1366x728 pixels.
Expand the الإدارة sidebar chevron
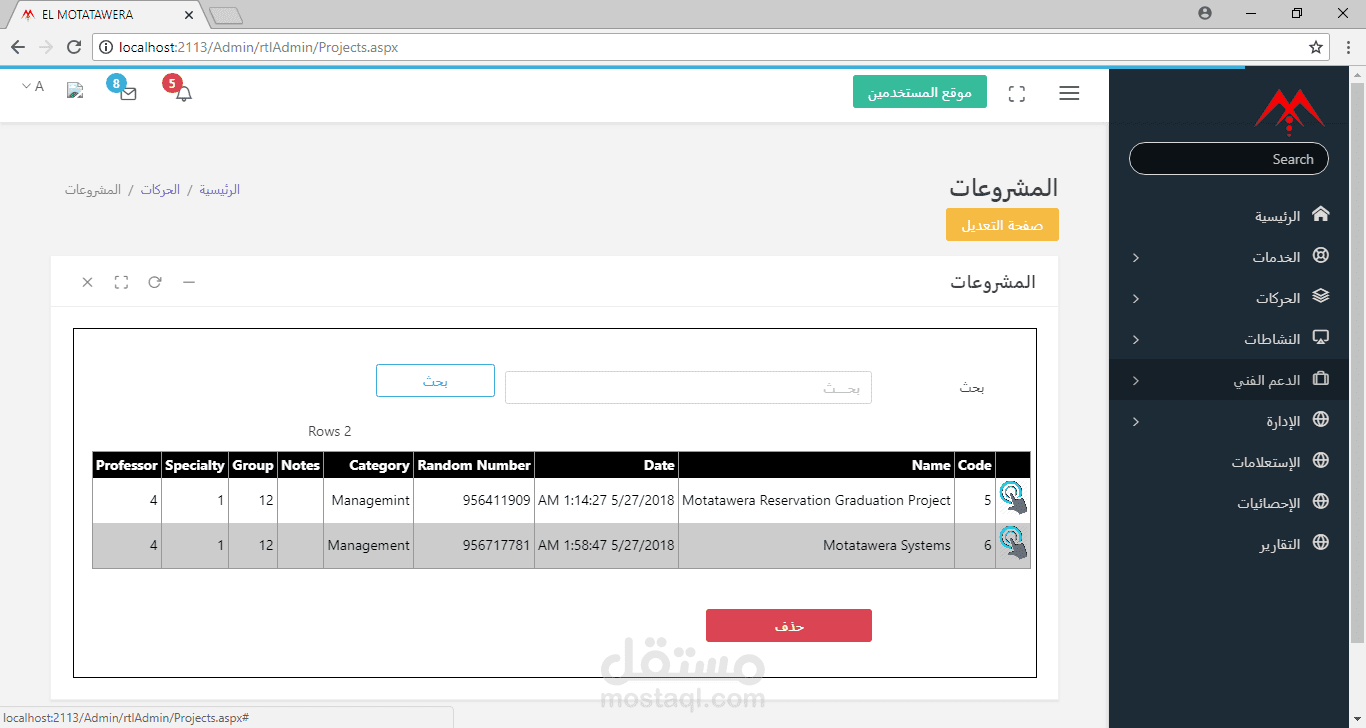[x=1136, y=422]
